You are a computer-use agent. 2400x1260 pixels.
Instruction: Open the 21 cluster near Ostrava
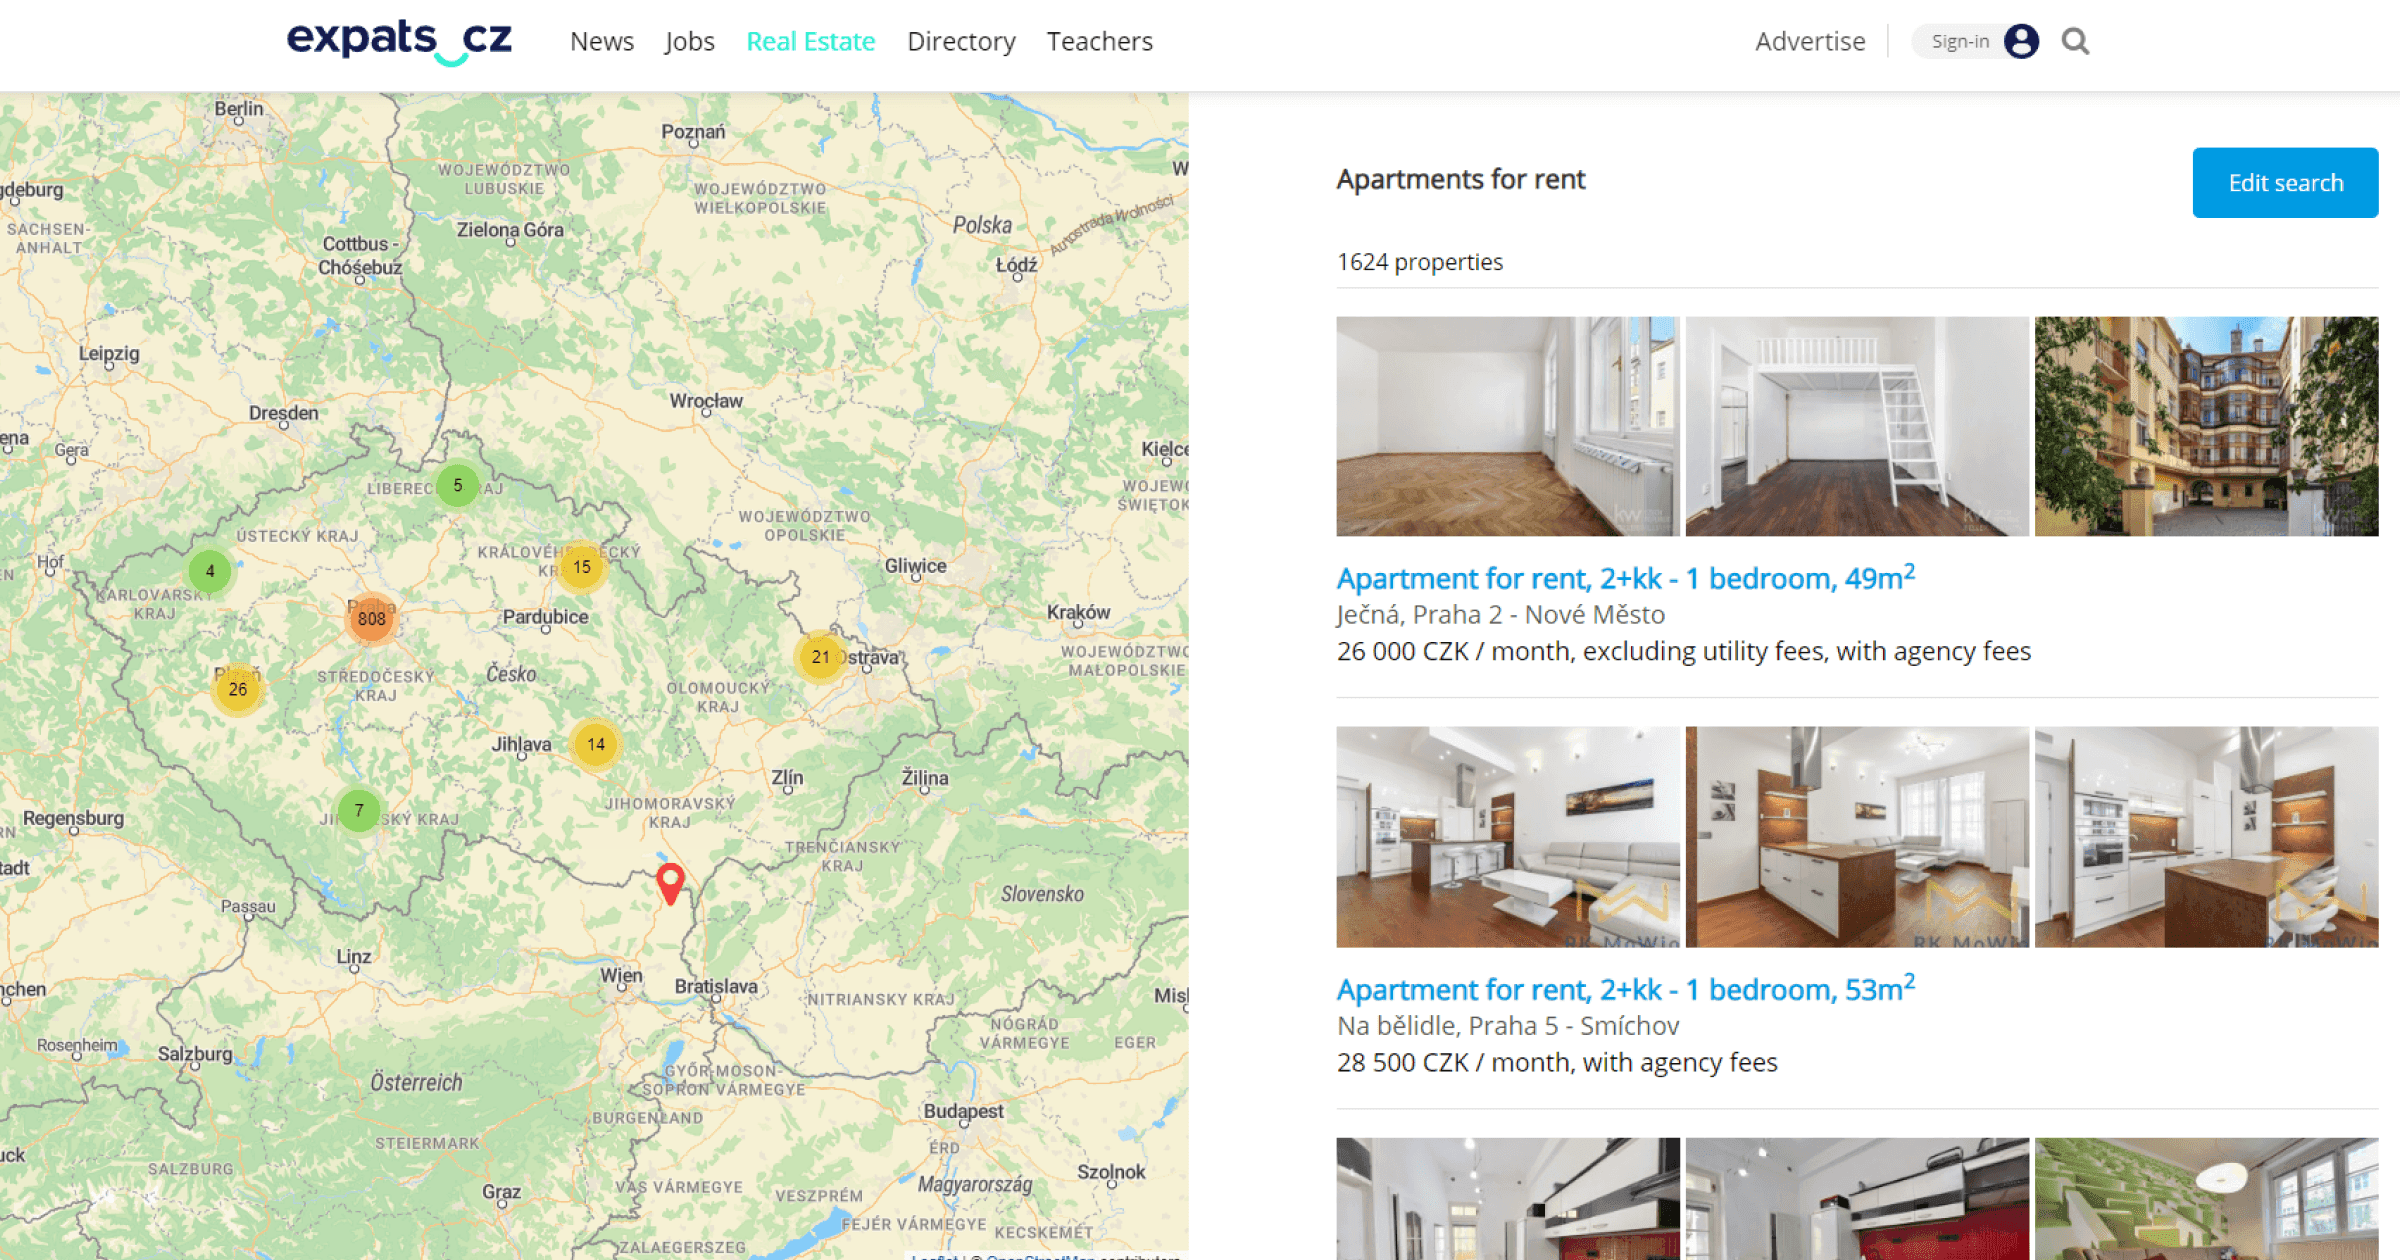tap(820, 657)
